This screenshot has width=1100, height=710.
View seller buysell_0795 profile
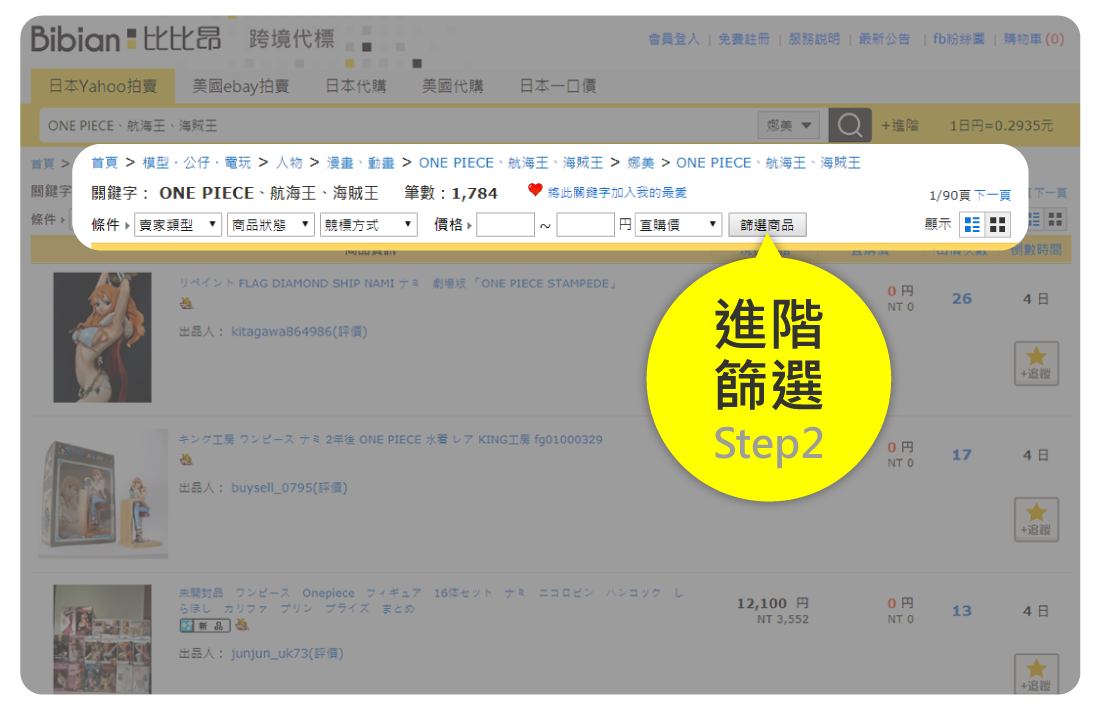(x=289, y=488)
